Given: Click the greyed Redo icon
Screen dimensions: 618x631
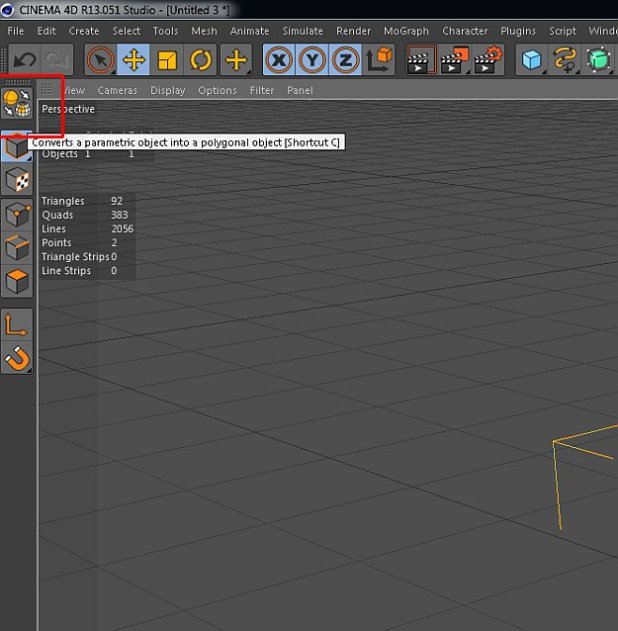Looking at the screenshot, I should coord(57,60).
